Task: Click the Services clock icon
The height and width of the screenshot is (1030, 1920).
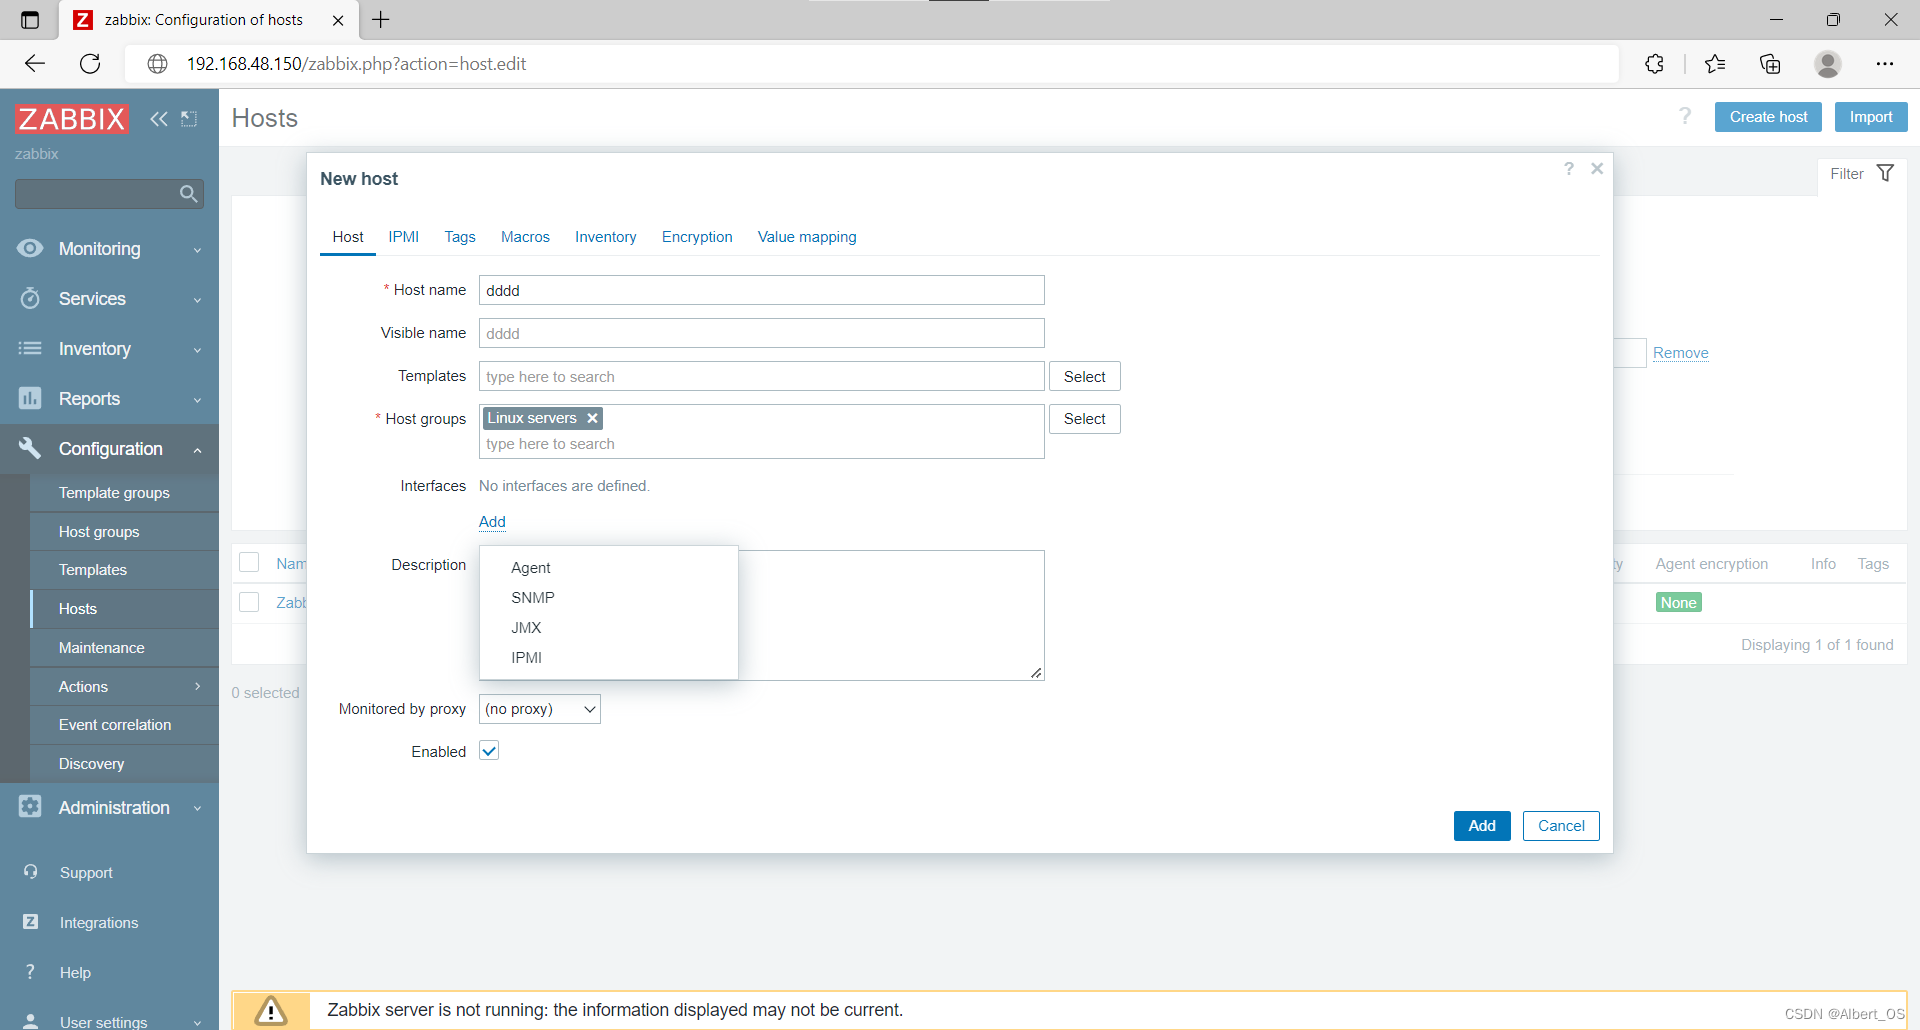Action: 30,298
